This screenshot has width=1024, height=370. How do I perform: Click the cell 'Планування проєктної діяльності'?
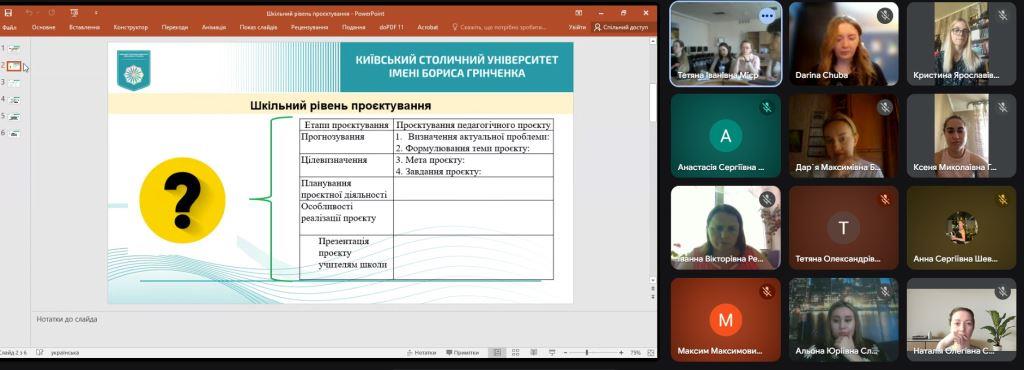point(346,189)
